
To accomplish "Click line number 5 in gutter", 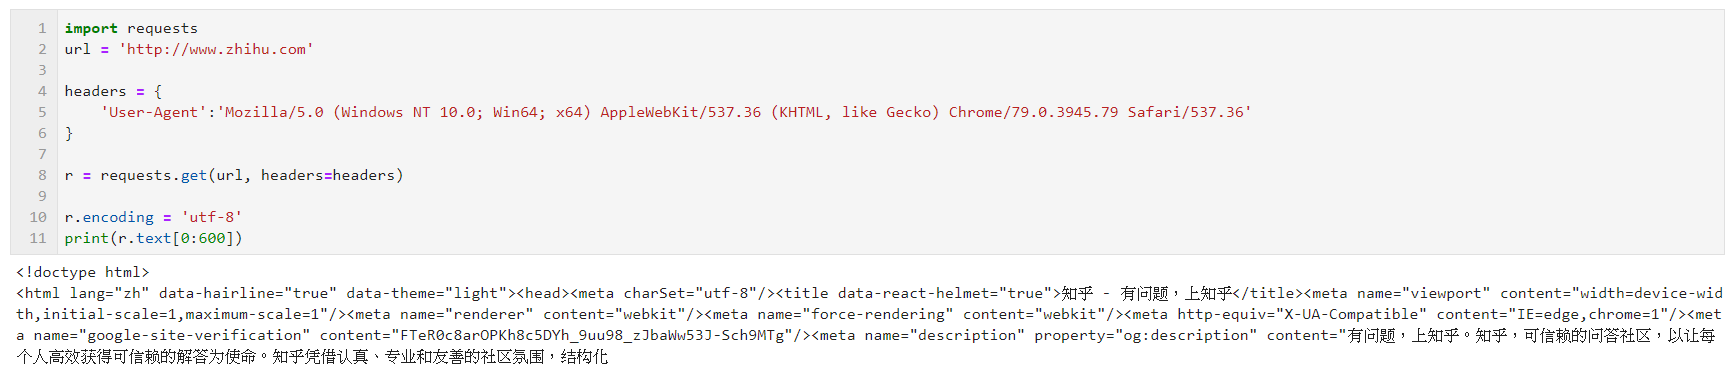I will [x=42, y=112].
